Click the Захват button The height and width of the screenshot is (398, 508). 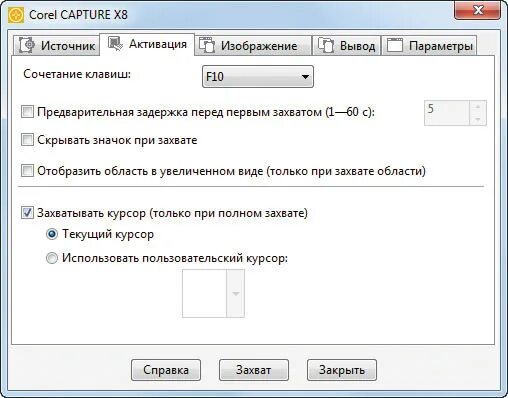tap(254, 370)
